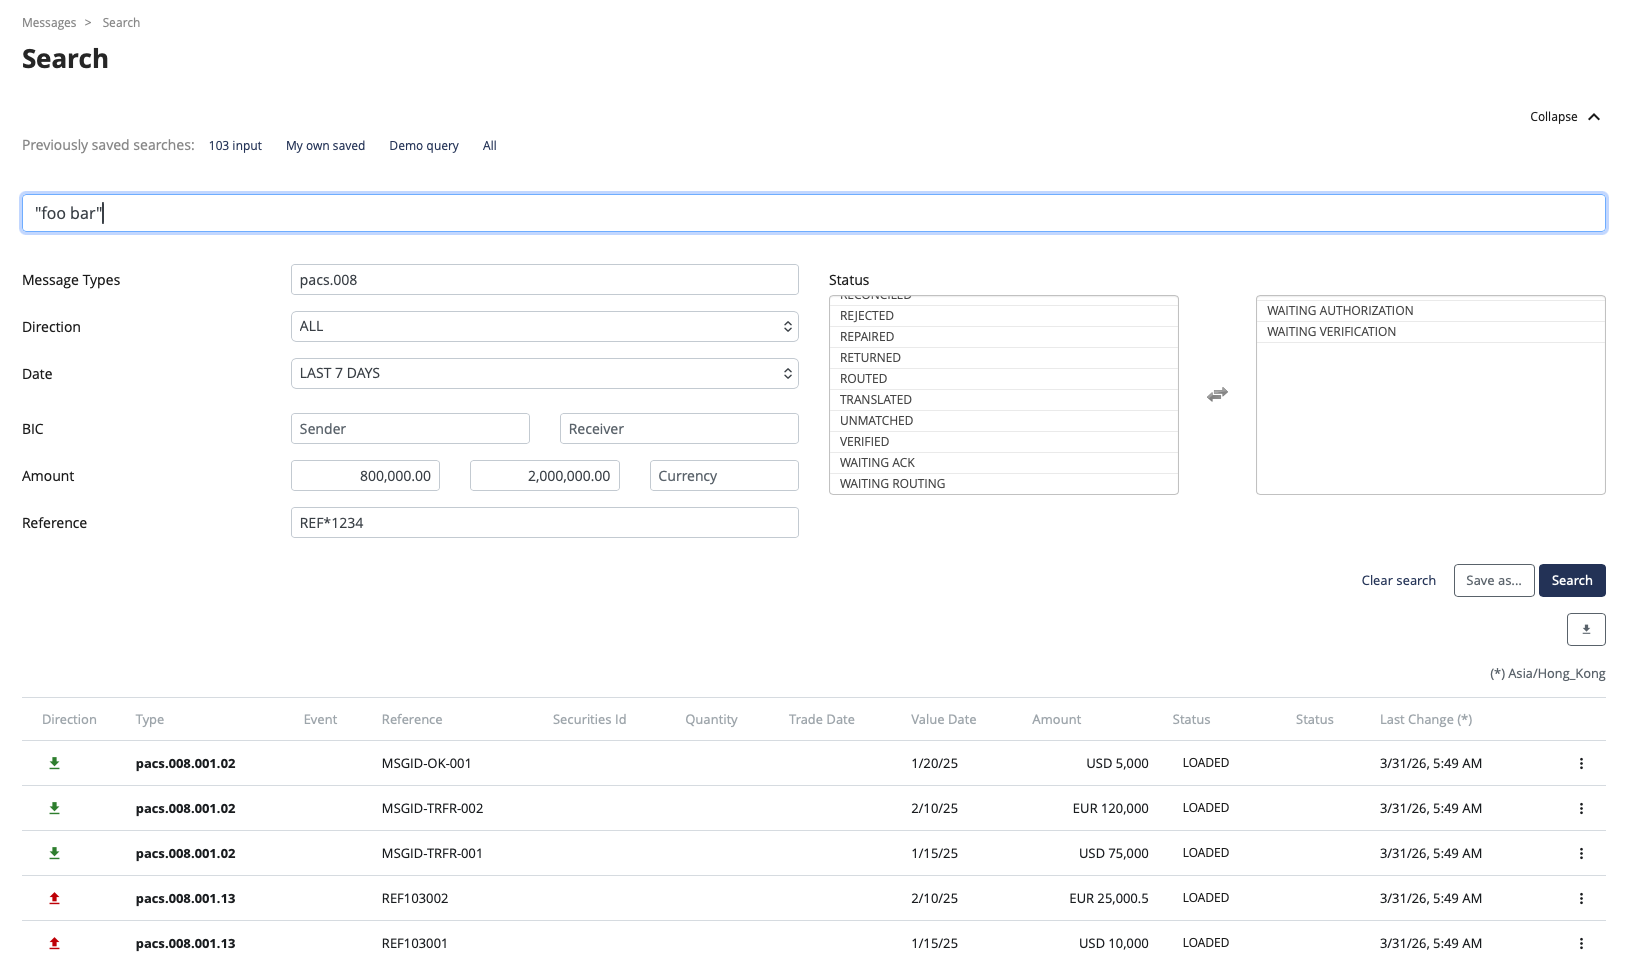Go to Messages breadcrumb
This screenshot has height=976, width=1633.
(x=49, y=23)
